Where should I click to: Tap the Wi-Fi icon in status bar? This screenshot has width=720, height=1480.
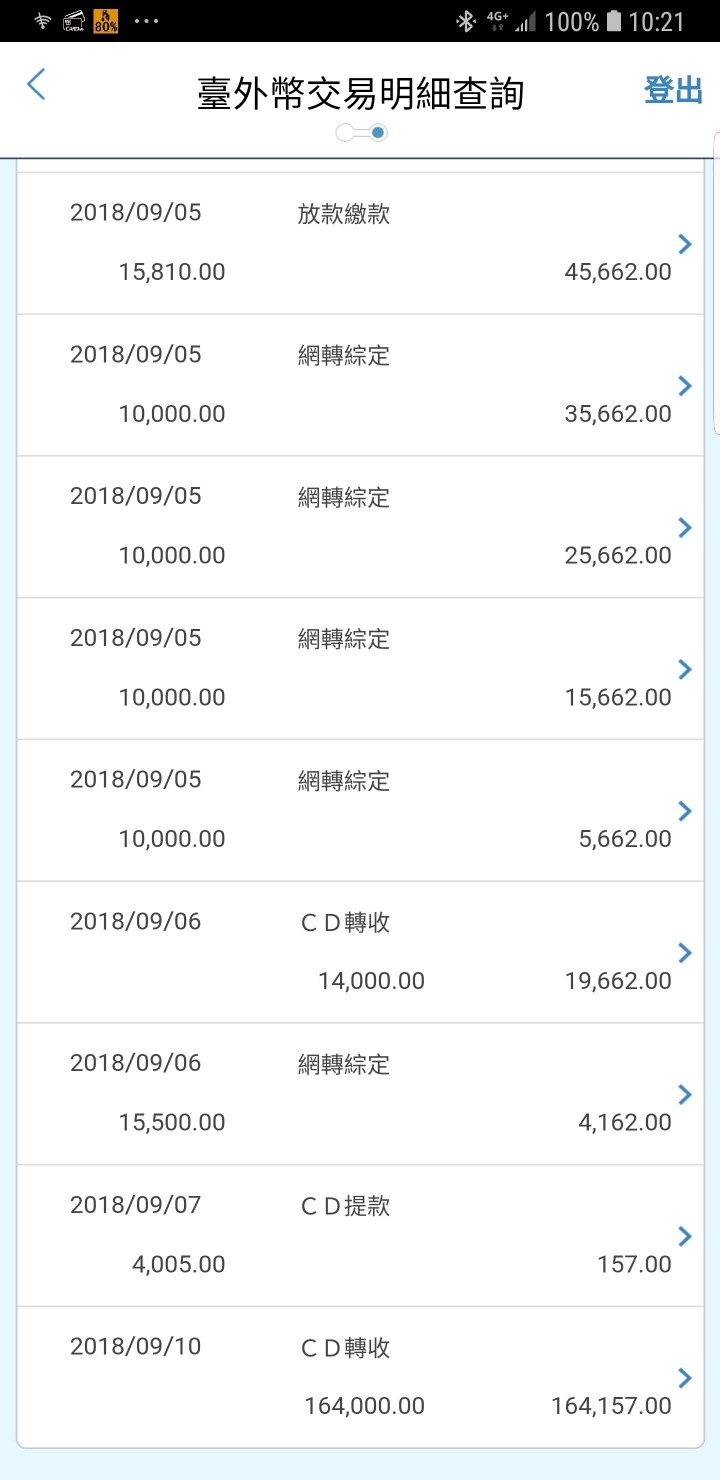(42, 21)
